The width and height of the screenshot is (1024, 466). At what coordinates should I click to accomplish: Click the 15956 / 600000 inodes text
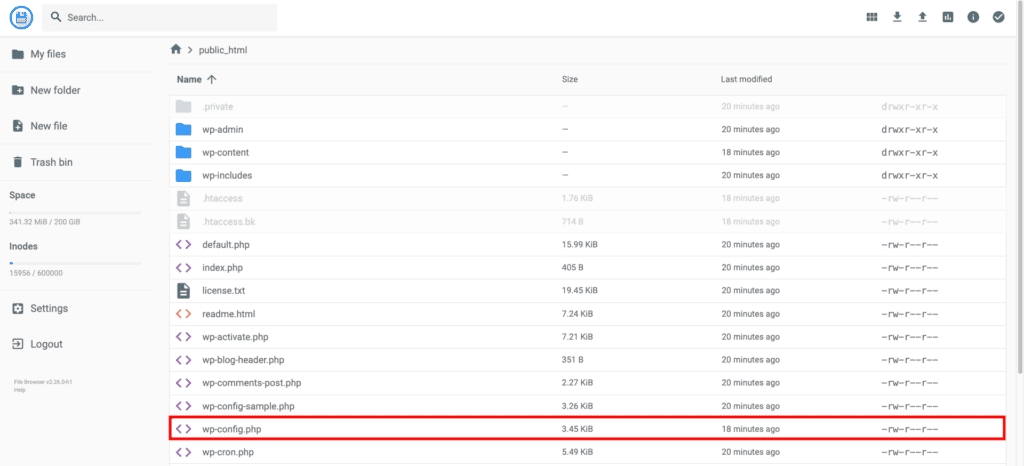coord(36,273)
